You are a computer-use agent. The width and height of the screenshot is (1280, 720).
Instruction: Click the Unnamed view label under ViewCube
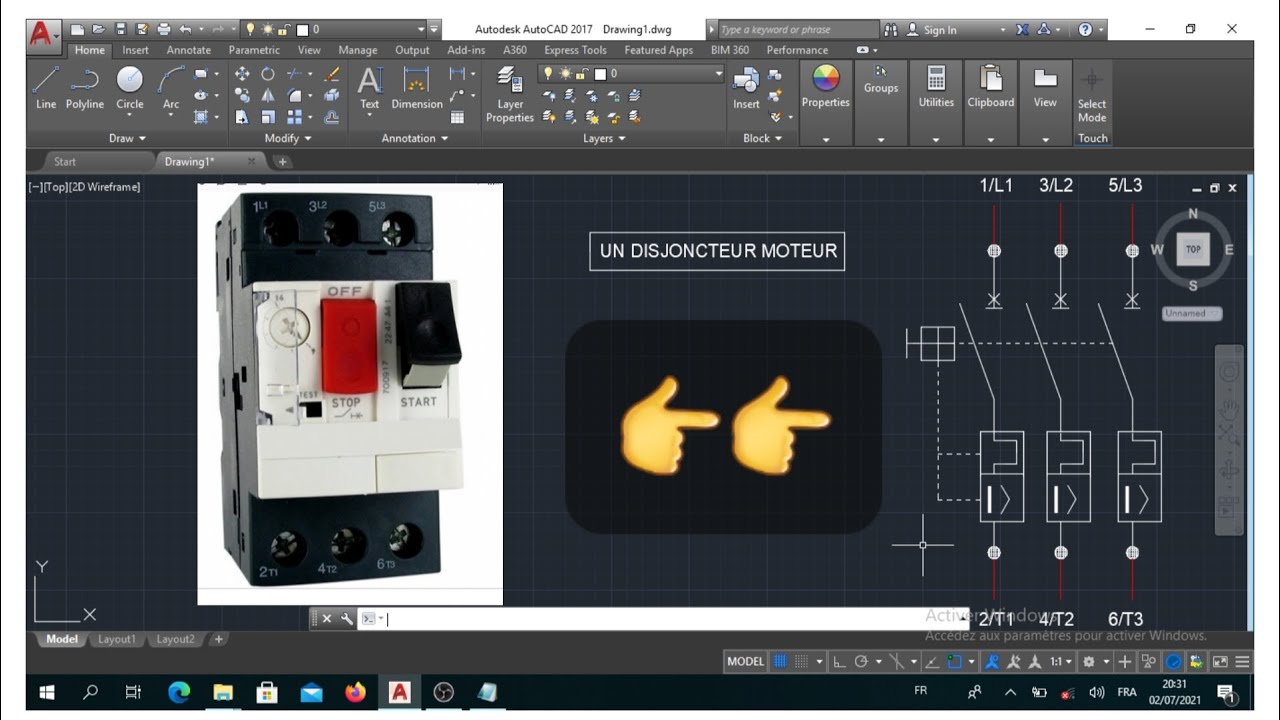1192,313
